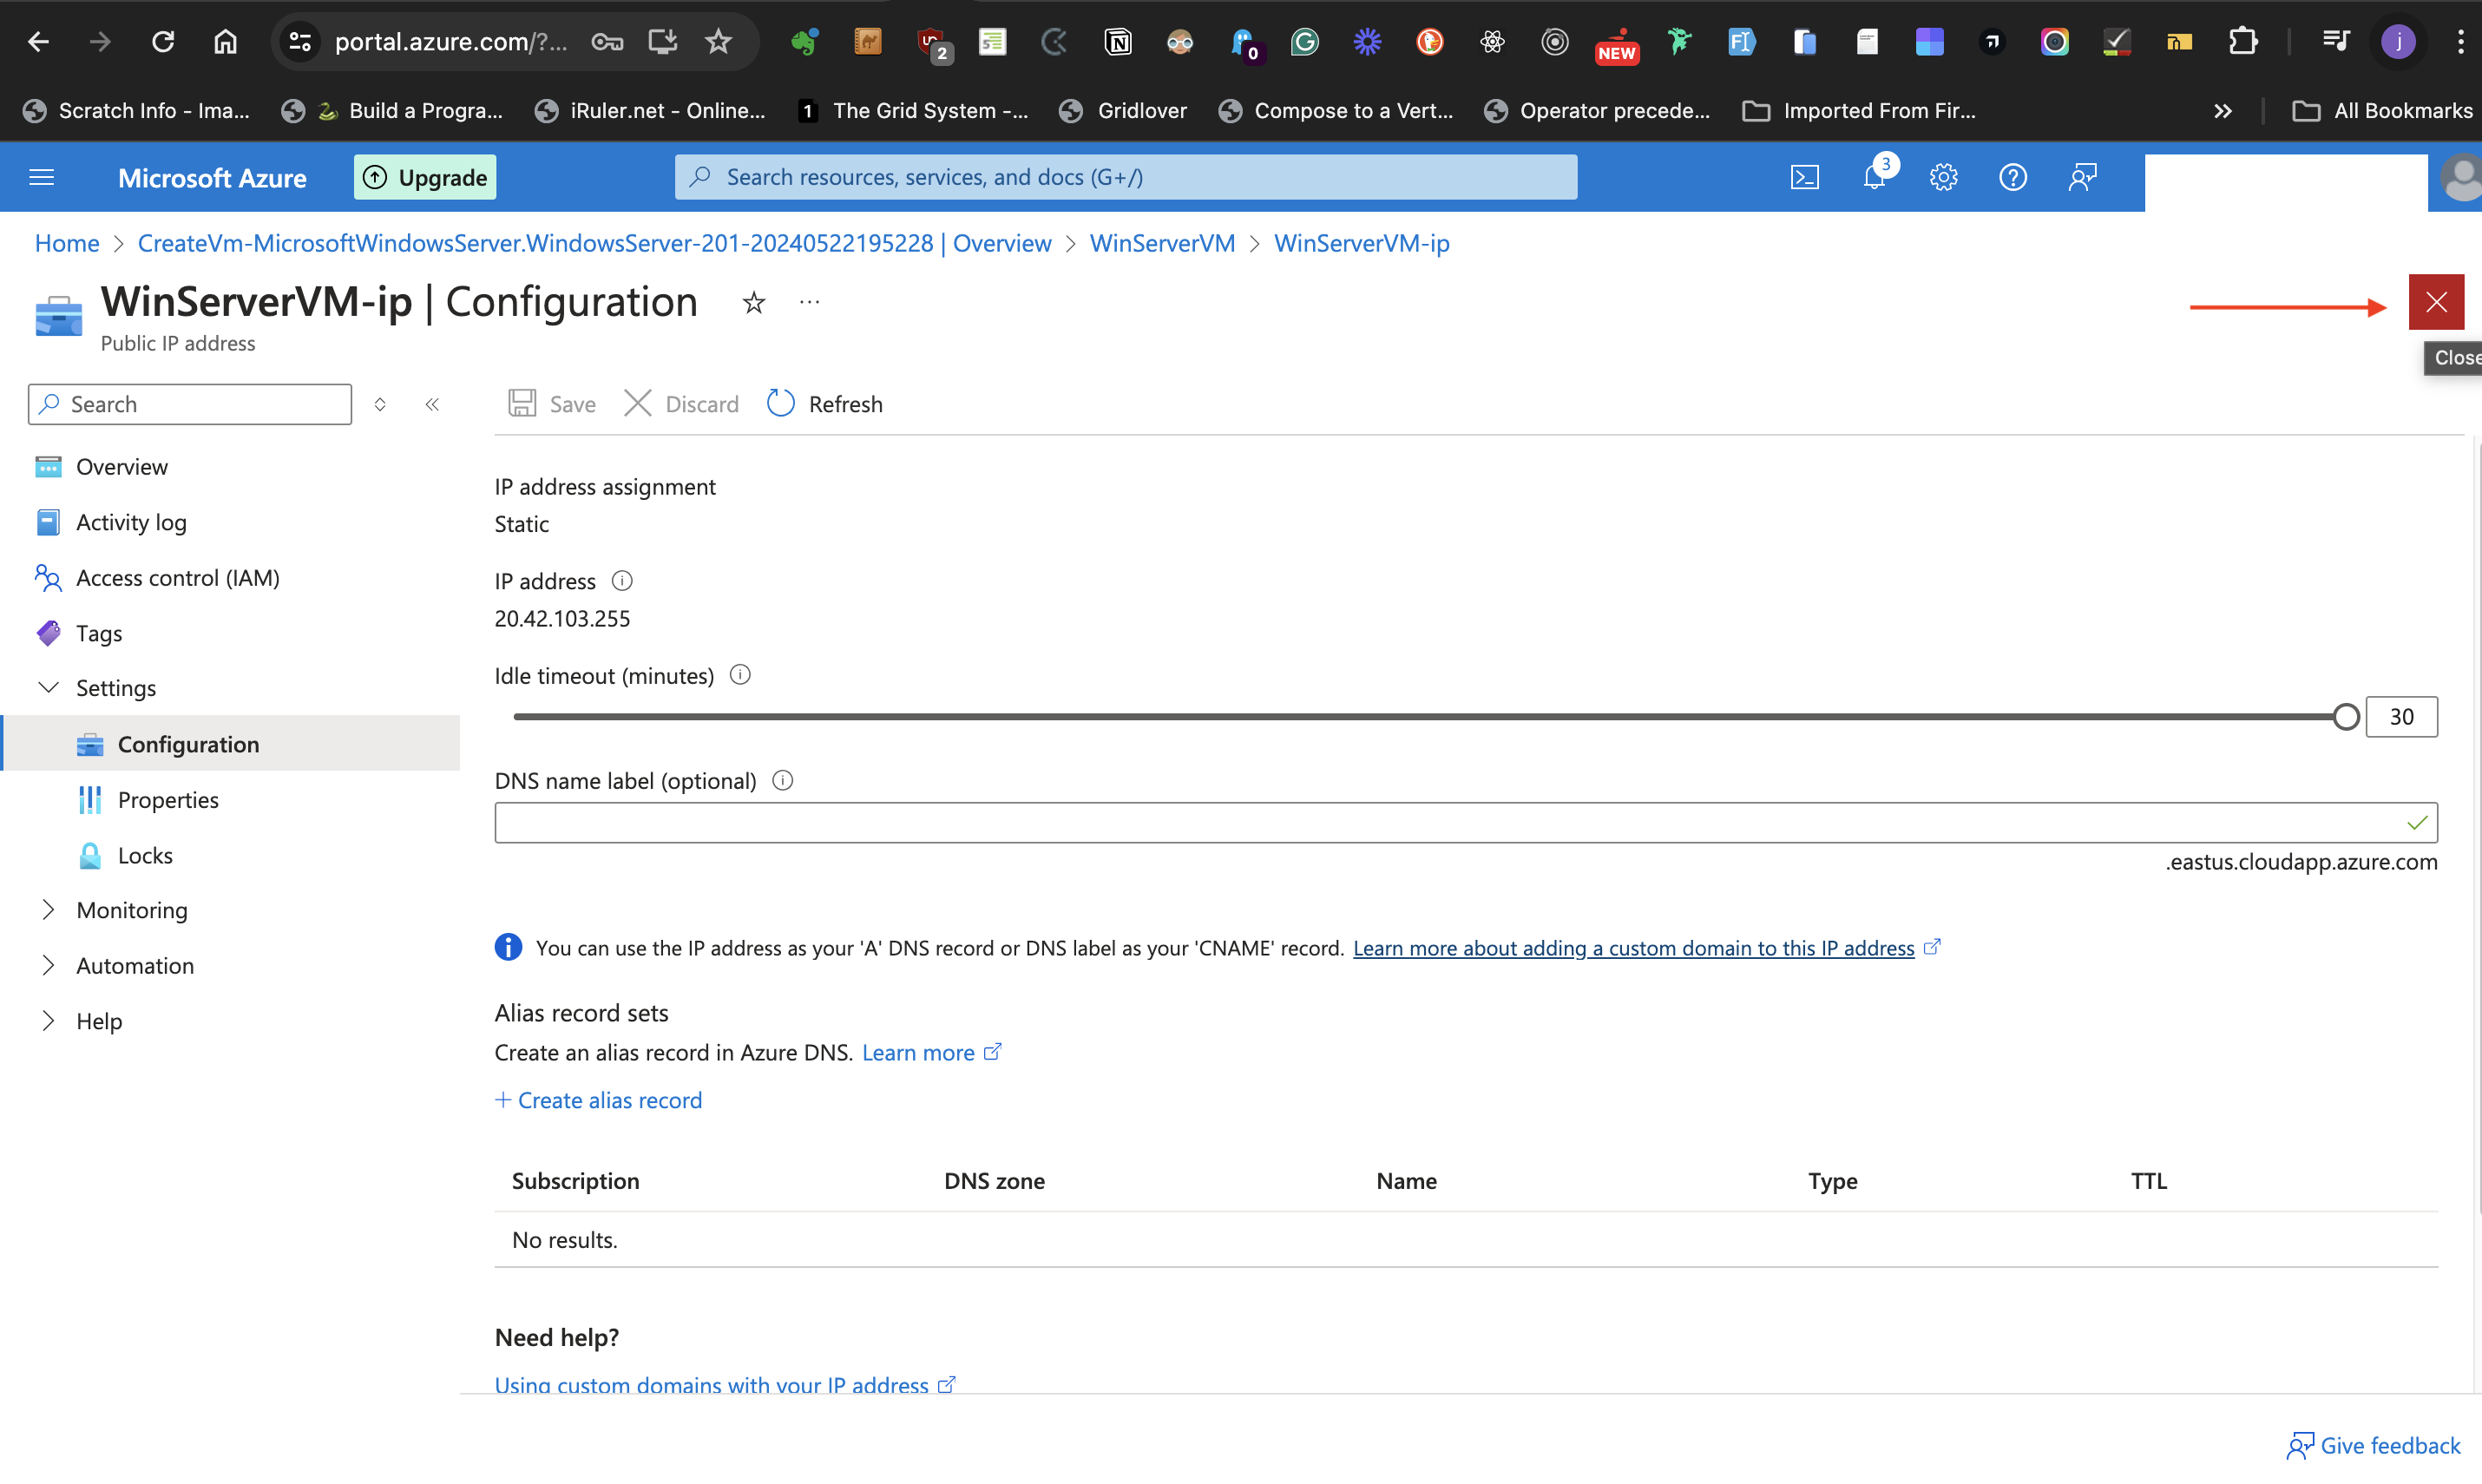Image resolution: width=2482 pixels, height=1484 pixels.
Task: Send feedback using the feedback icon
Action: coord(2083,176)
